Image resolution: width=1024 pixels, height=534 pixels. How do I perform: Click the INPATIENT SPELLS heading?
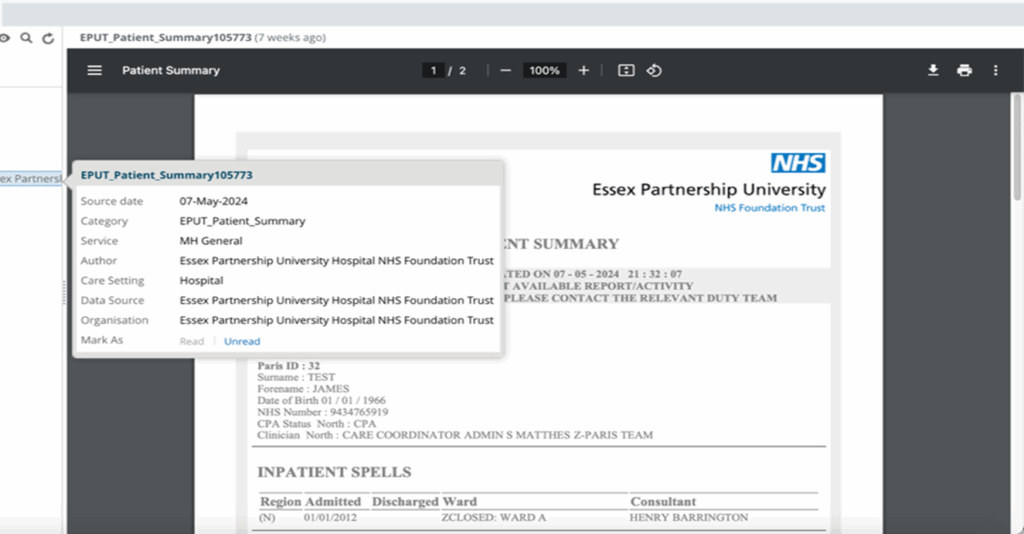tap(334, 472)
